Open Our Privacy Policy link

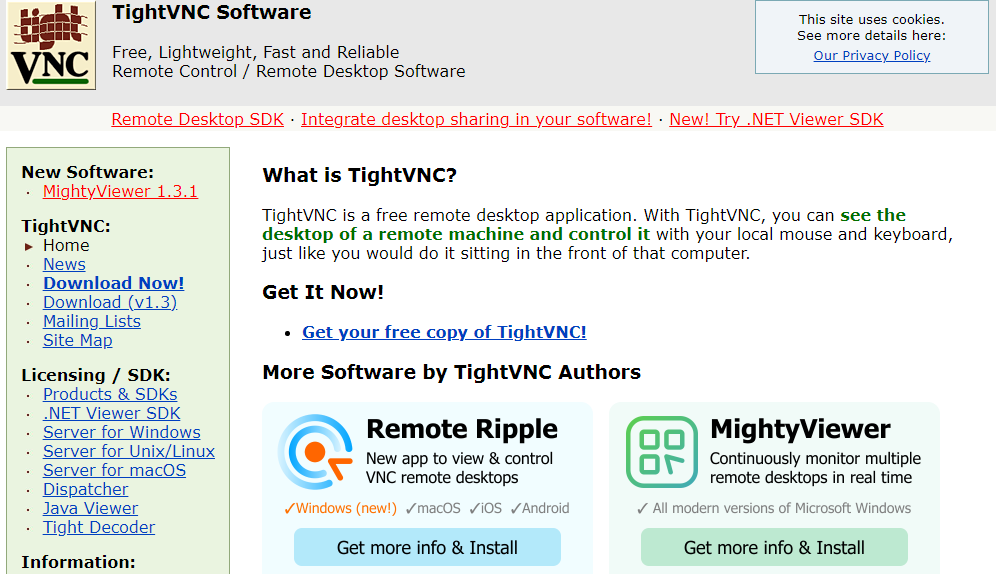click(872, 55)
